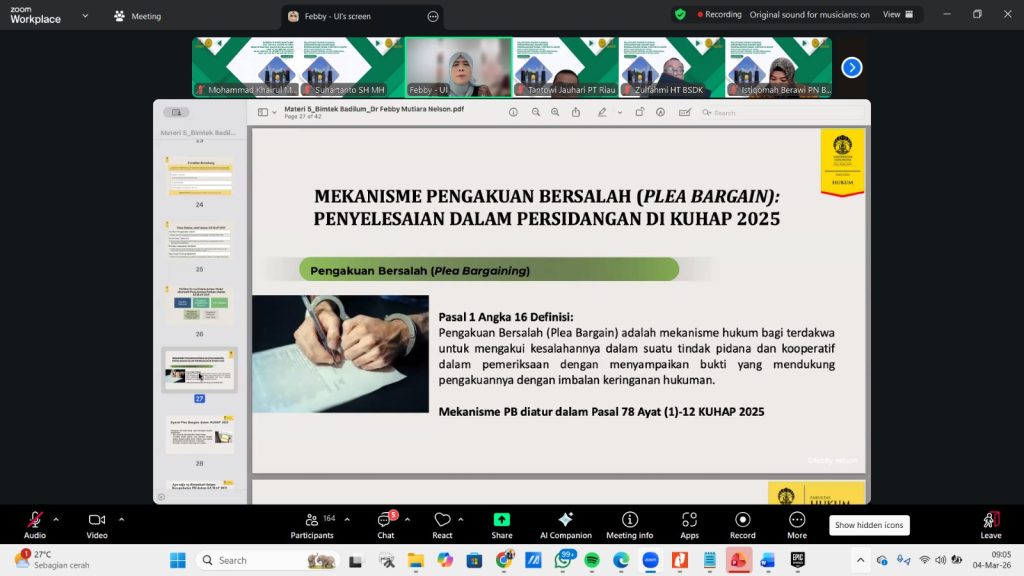Viewport: 1024px width, 576px height.
Task: Expand audio options arrow next to Audio
Action: [x=56, y=519]
